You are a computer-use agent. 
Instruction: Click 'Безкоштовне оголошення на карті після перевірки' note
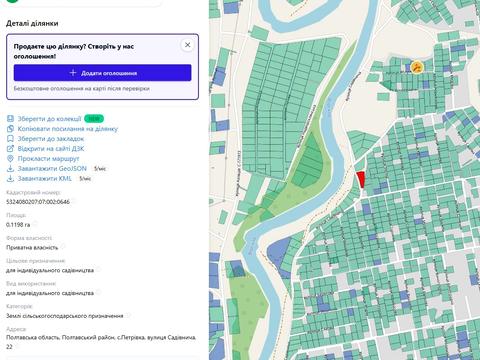(81, 89)
